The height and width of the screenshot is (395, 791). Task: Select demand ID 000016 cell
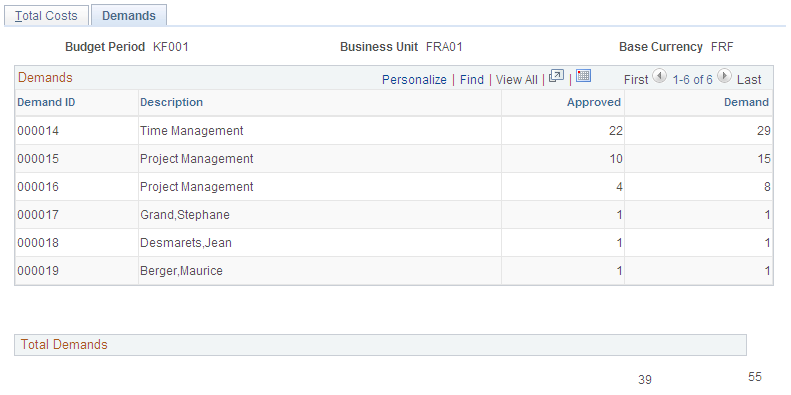click(38, 187)
